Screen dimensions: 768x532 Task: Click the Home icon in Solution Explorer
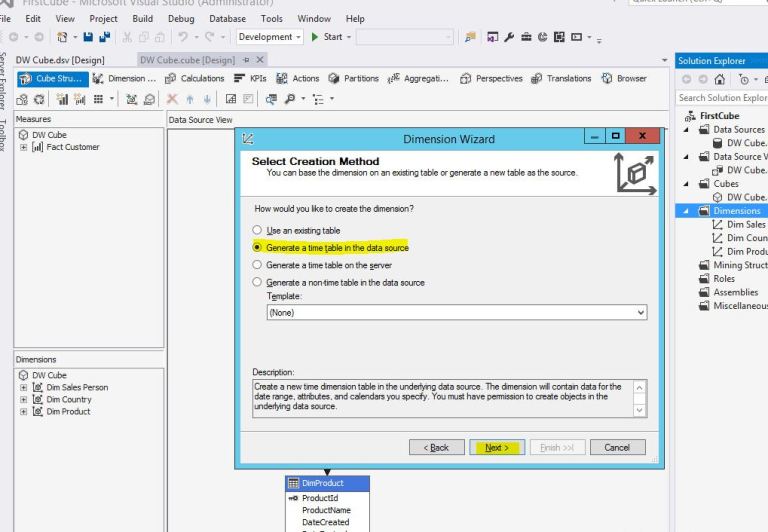tap(719, 79)
